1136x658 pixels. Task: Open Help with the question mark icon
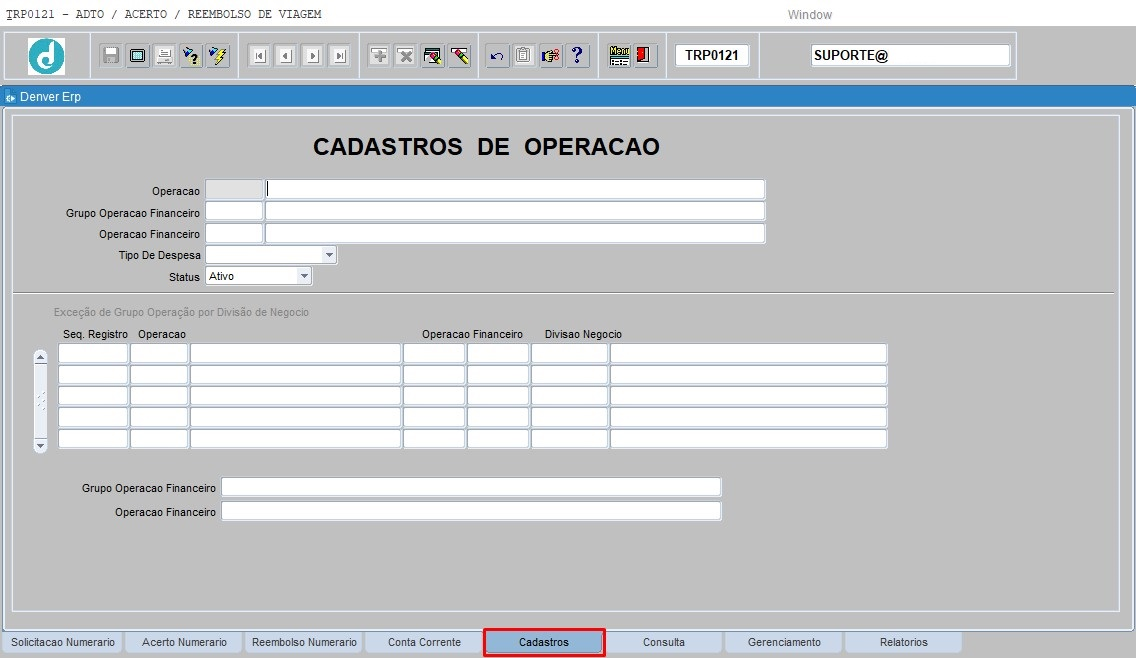click(x=577, y=56)
